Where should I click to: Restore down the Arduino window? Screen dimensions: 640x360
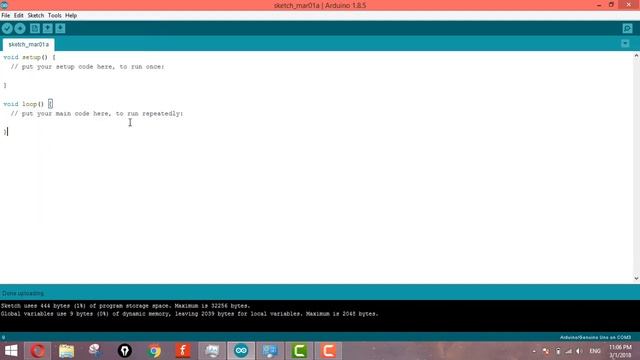tap(611, 5)
